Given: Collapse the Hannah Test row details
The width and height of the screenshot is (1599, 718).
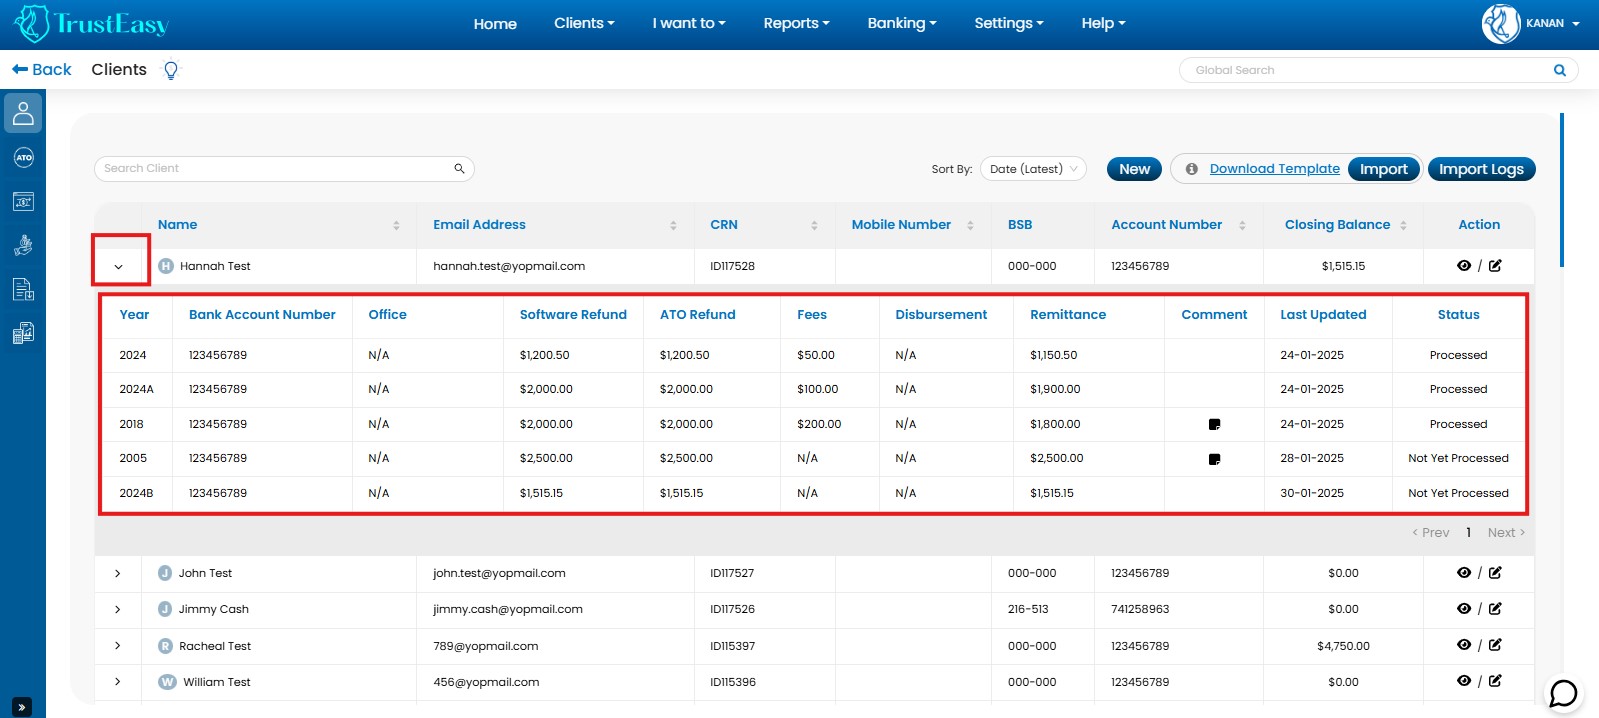Looking at the screenshot, I should (119, 266).
